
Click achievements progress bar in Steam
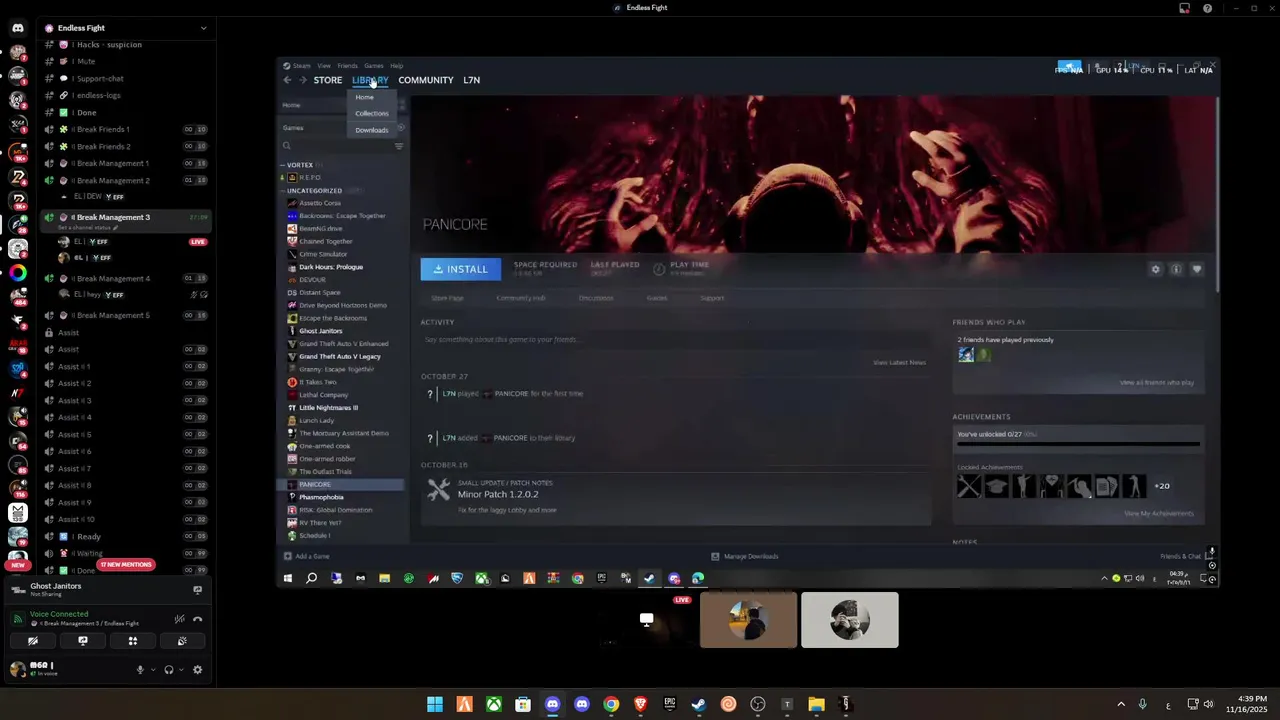(x=1078, y=444)
